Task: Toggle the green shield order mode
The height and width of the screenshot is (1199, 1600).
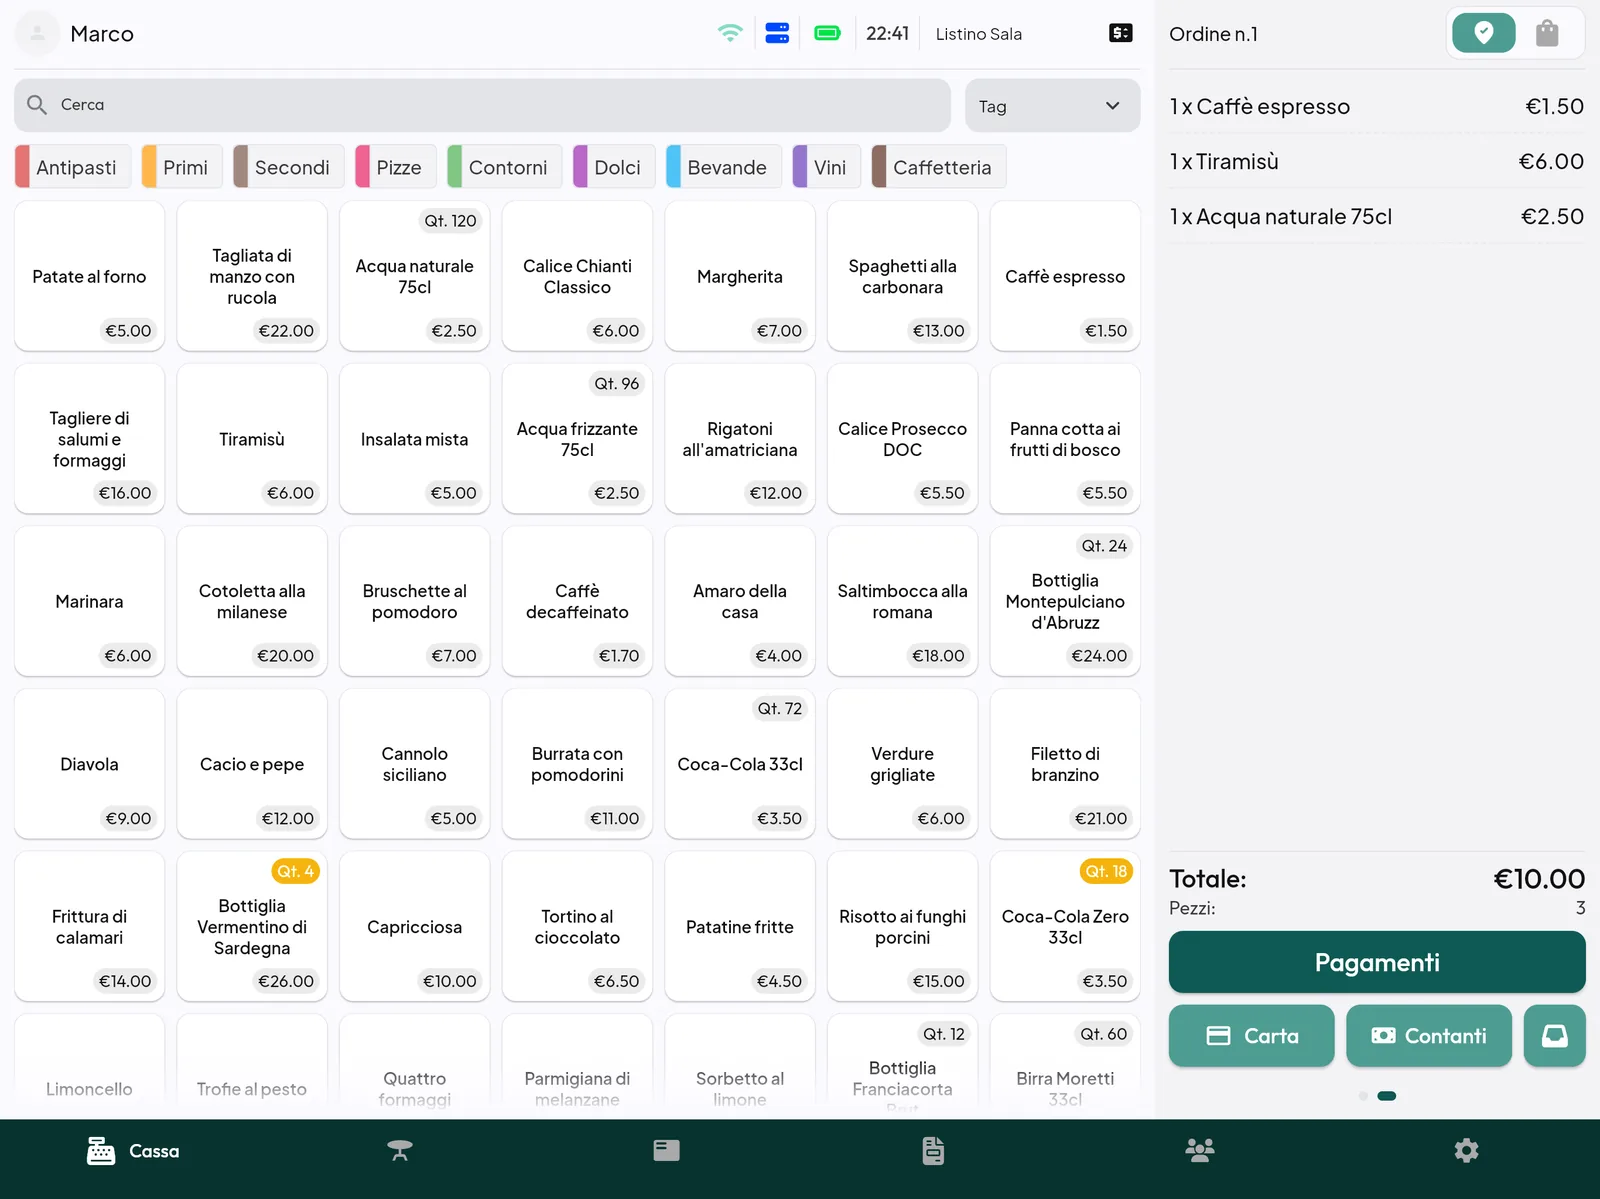Action: click(1484, 33)
